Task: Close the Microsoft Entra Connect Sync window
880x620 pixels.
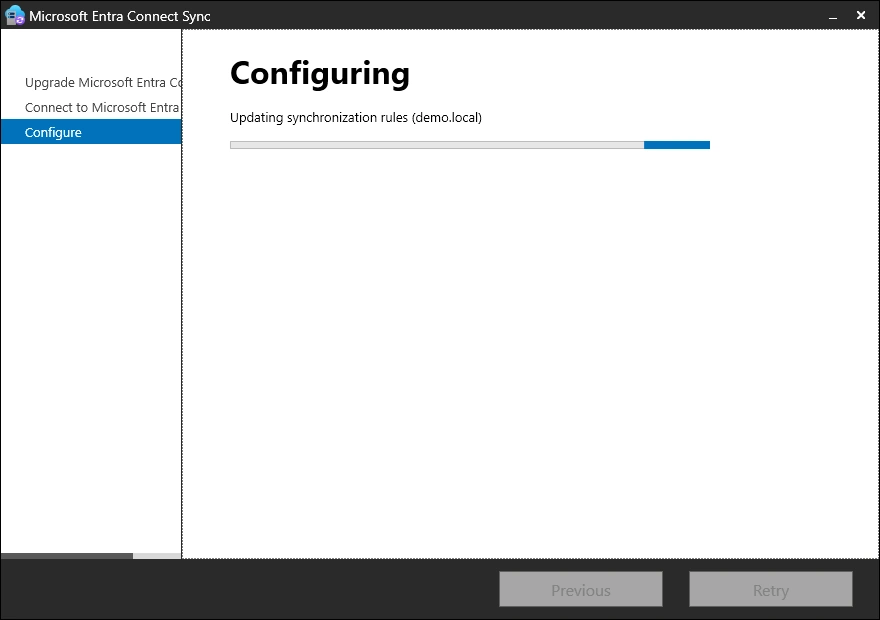Action: pyautogui.click(x=861, y=15)
